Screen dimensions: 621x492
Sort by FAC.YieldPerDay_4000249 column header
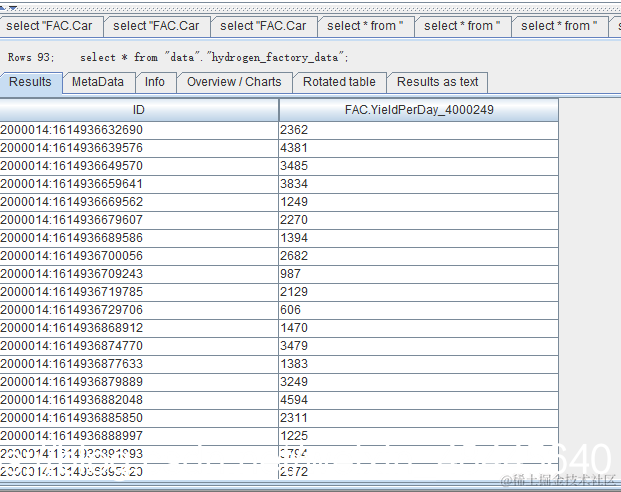(419, 110)
